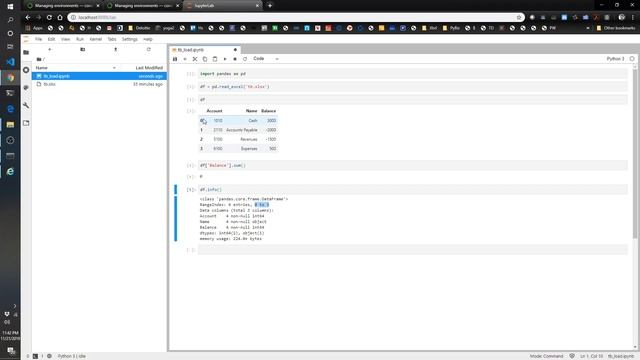Click the kernel status circle indicator

(x=632, y=59)
